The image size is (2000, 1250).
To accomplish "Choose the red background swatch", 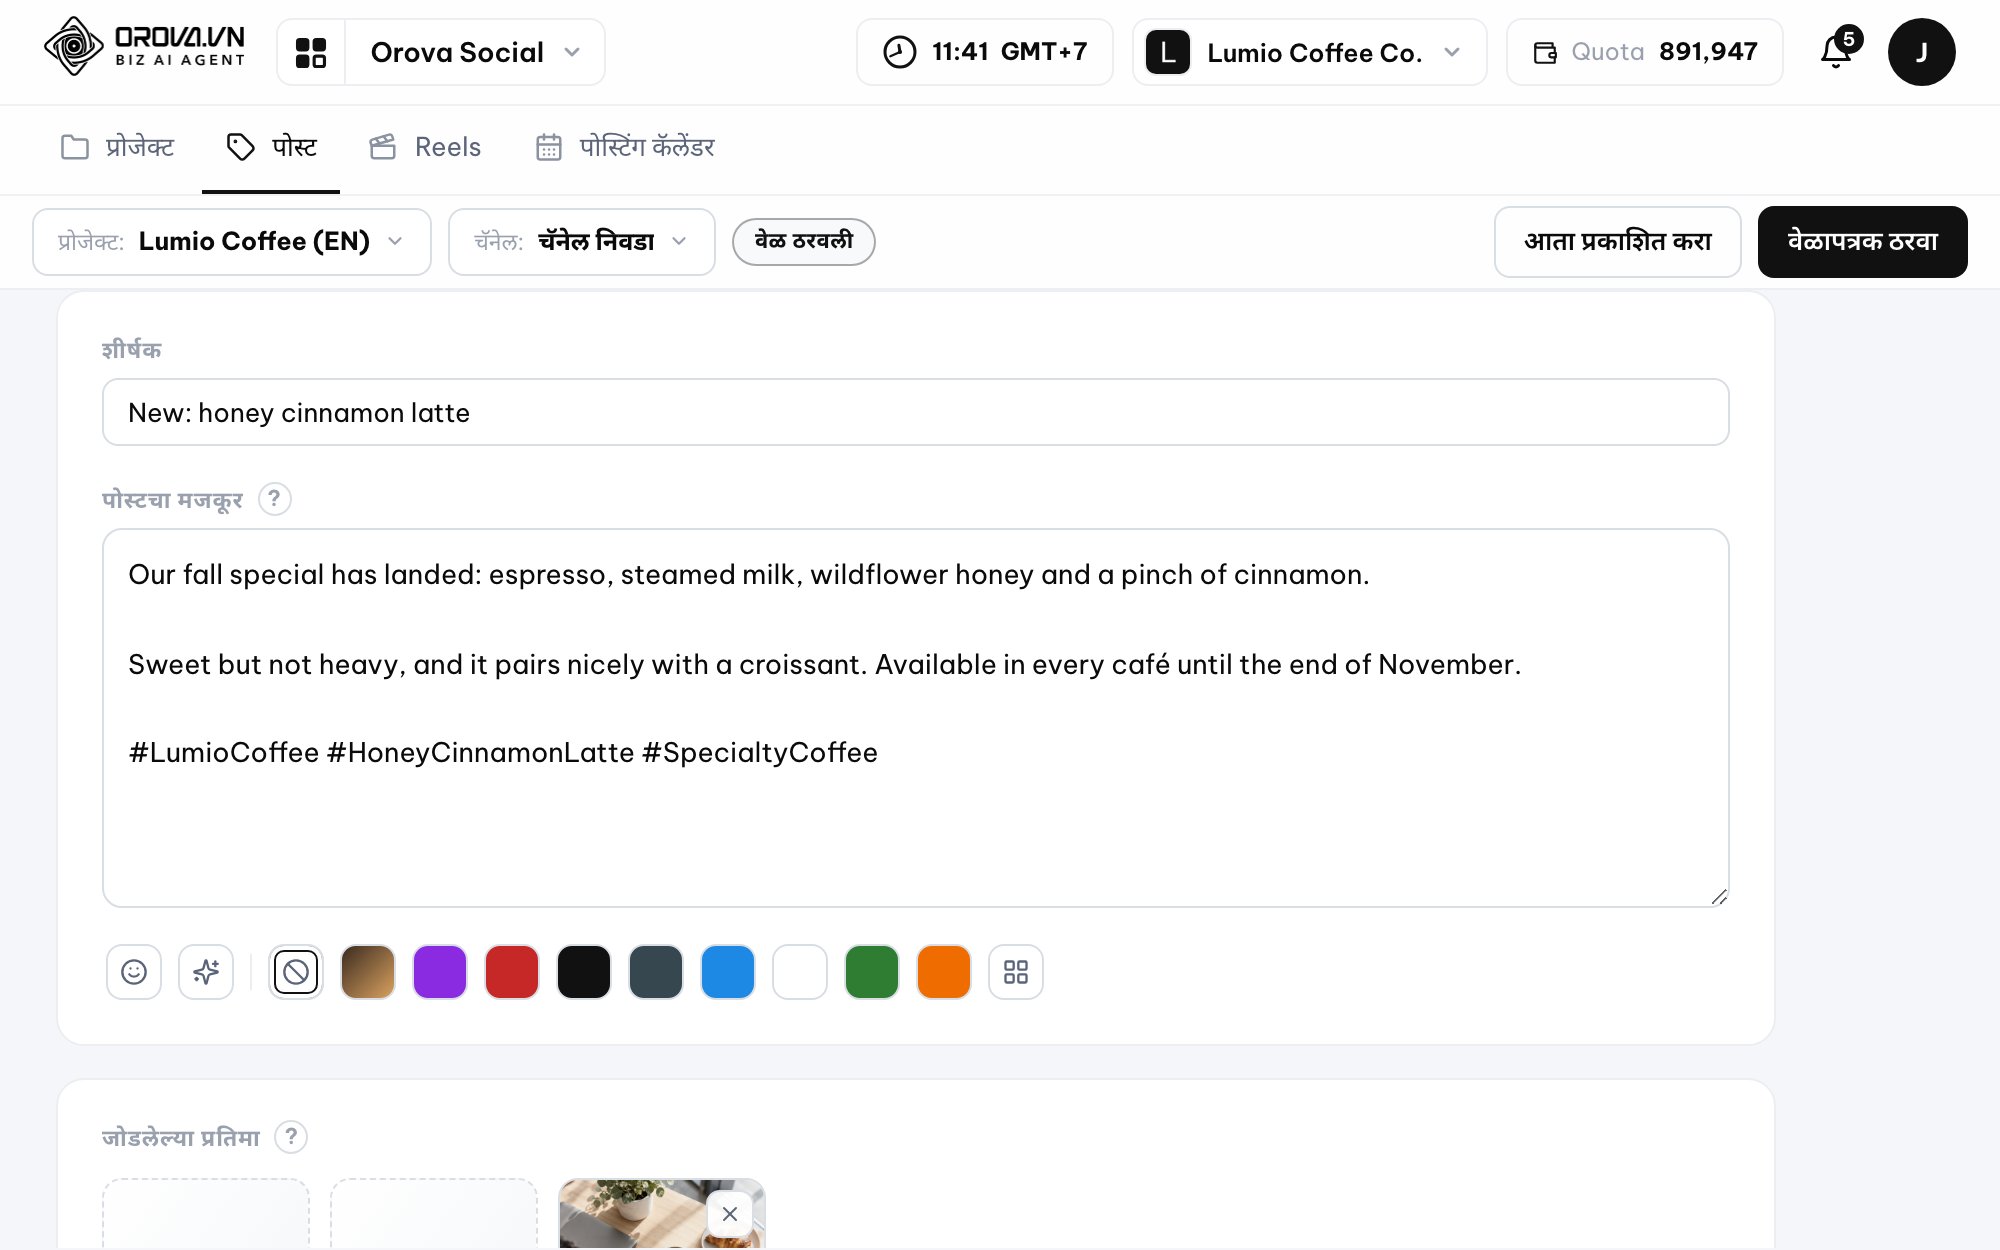I will [512, 971].
